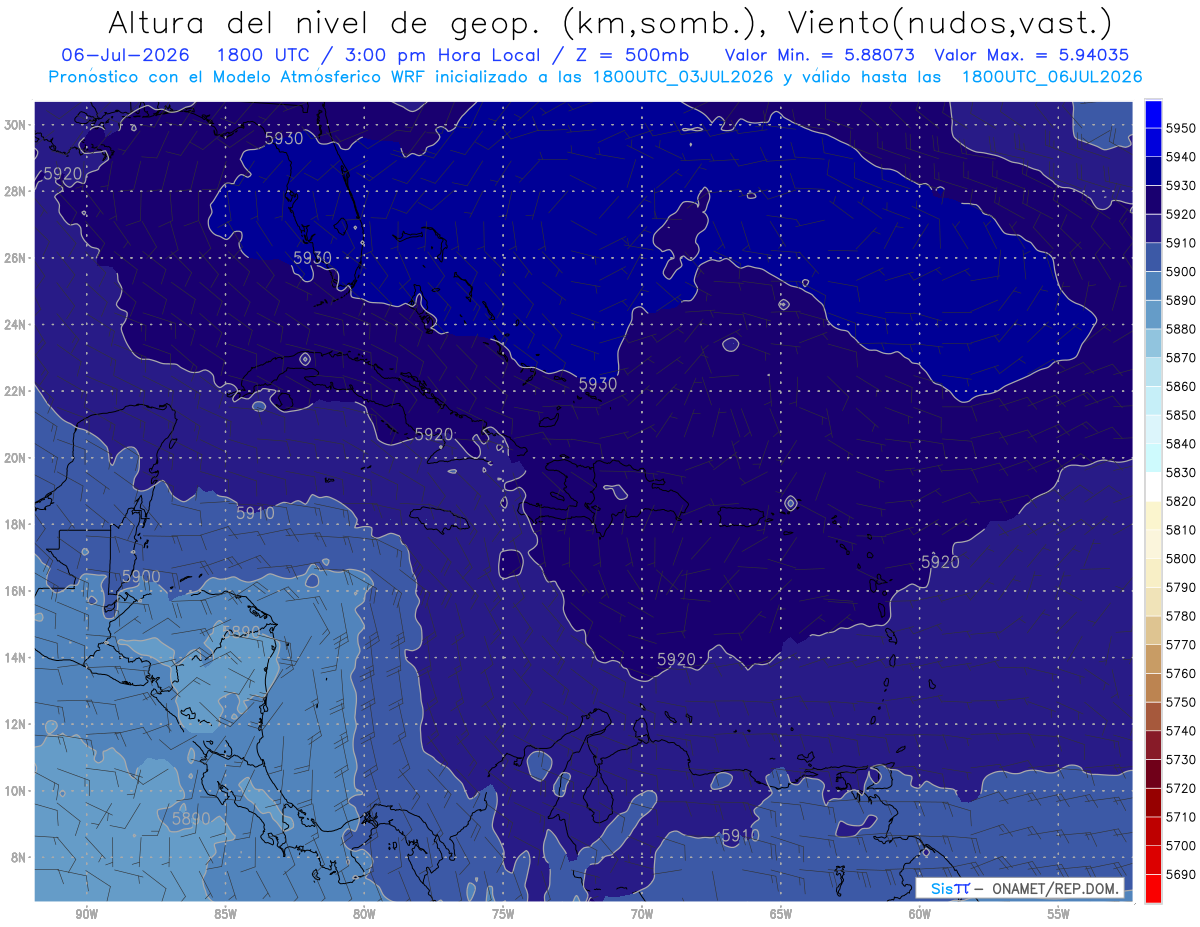The image size is (1200, 927).
Task: Click the '1800 UTC / 3:00 pm Hora Local' time text
Action: click(x=380, y=55)
